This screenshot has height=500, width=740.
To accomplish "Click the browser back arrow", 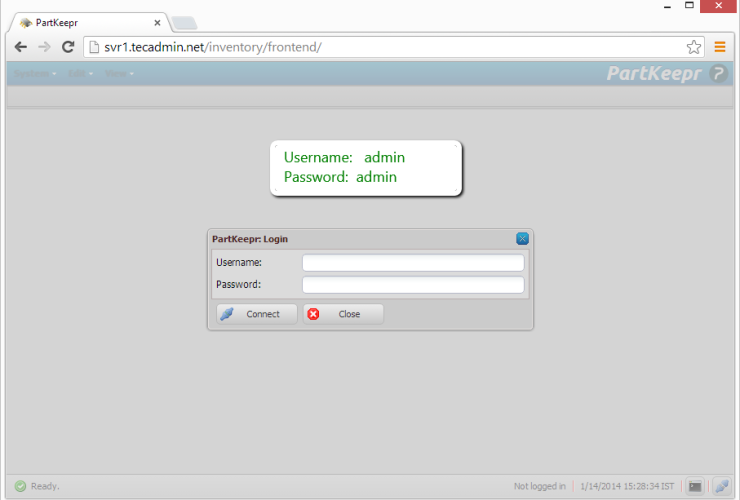I will click(20, 46).
